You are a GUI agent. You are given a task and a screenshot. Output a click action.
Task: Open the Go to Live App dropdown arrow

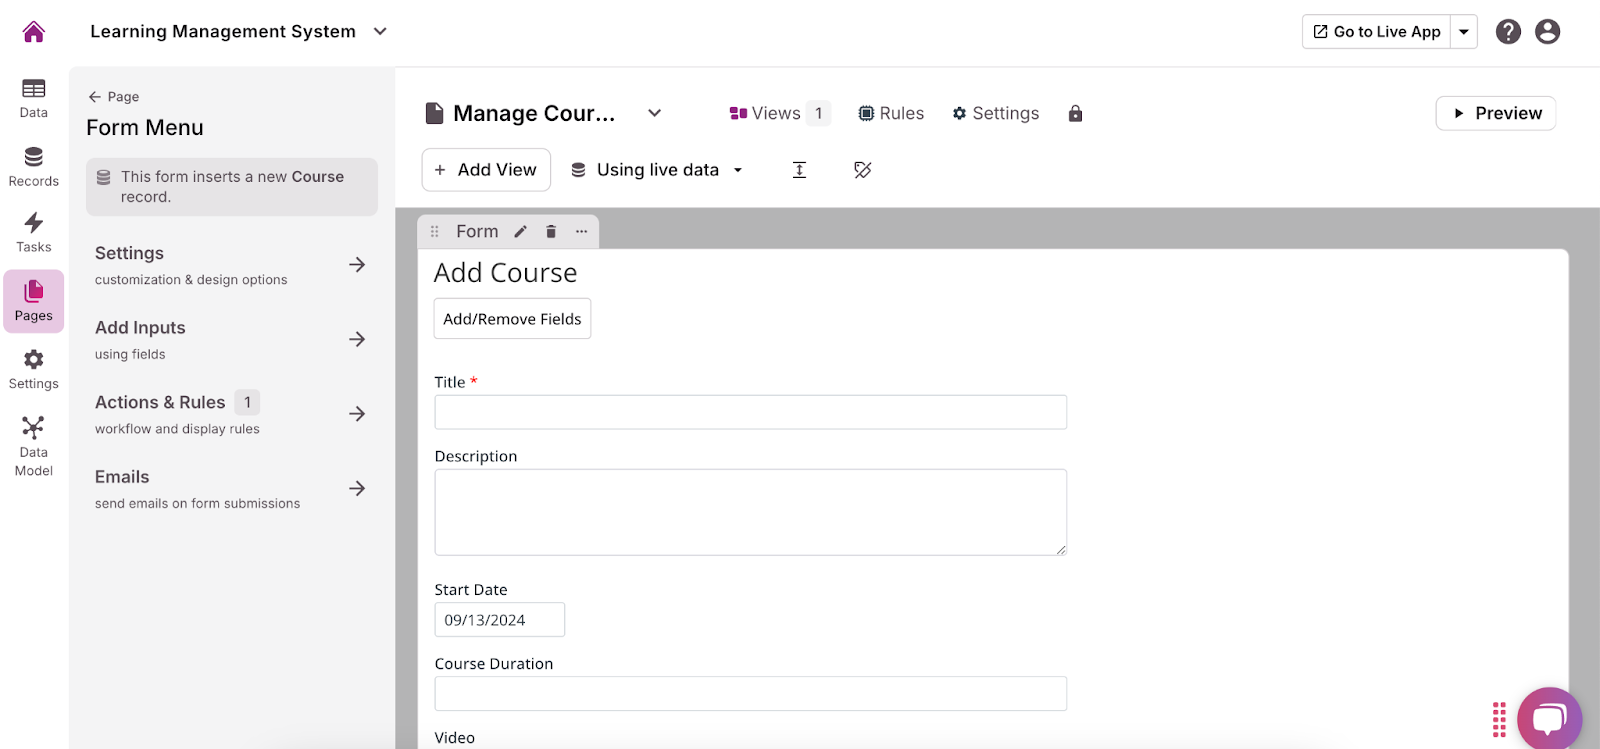point(1464,32)
